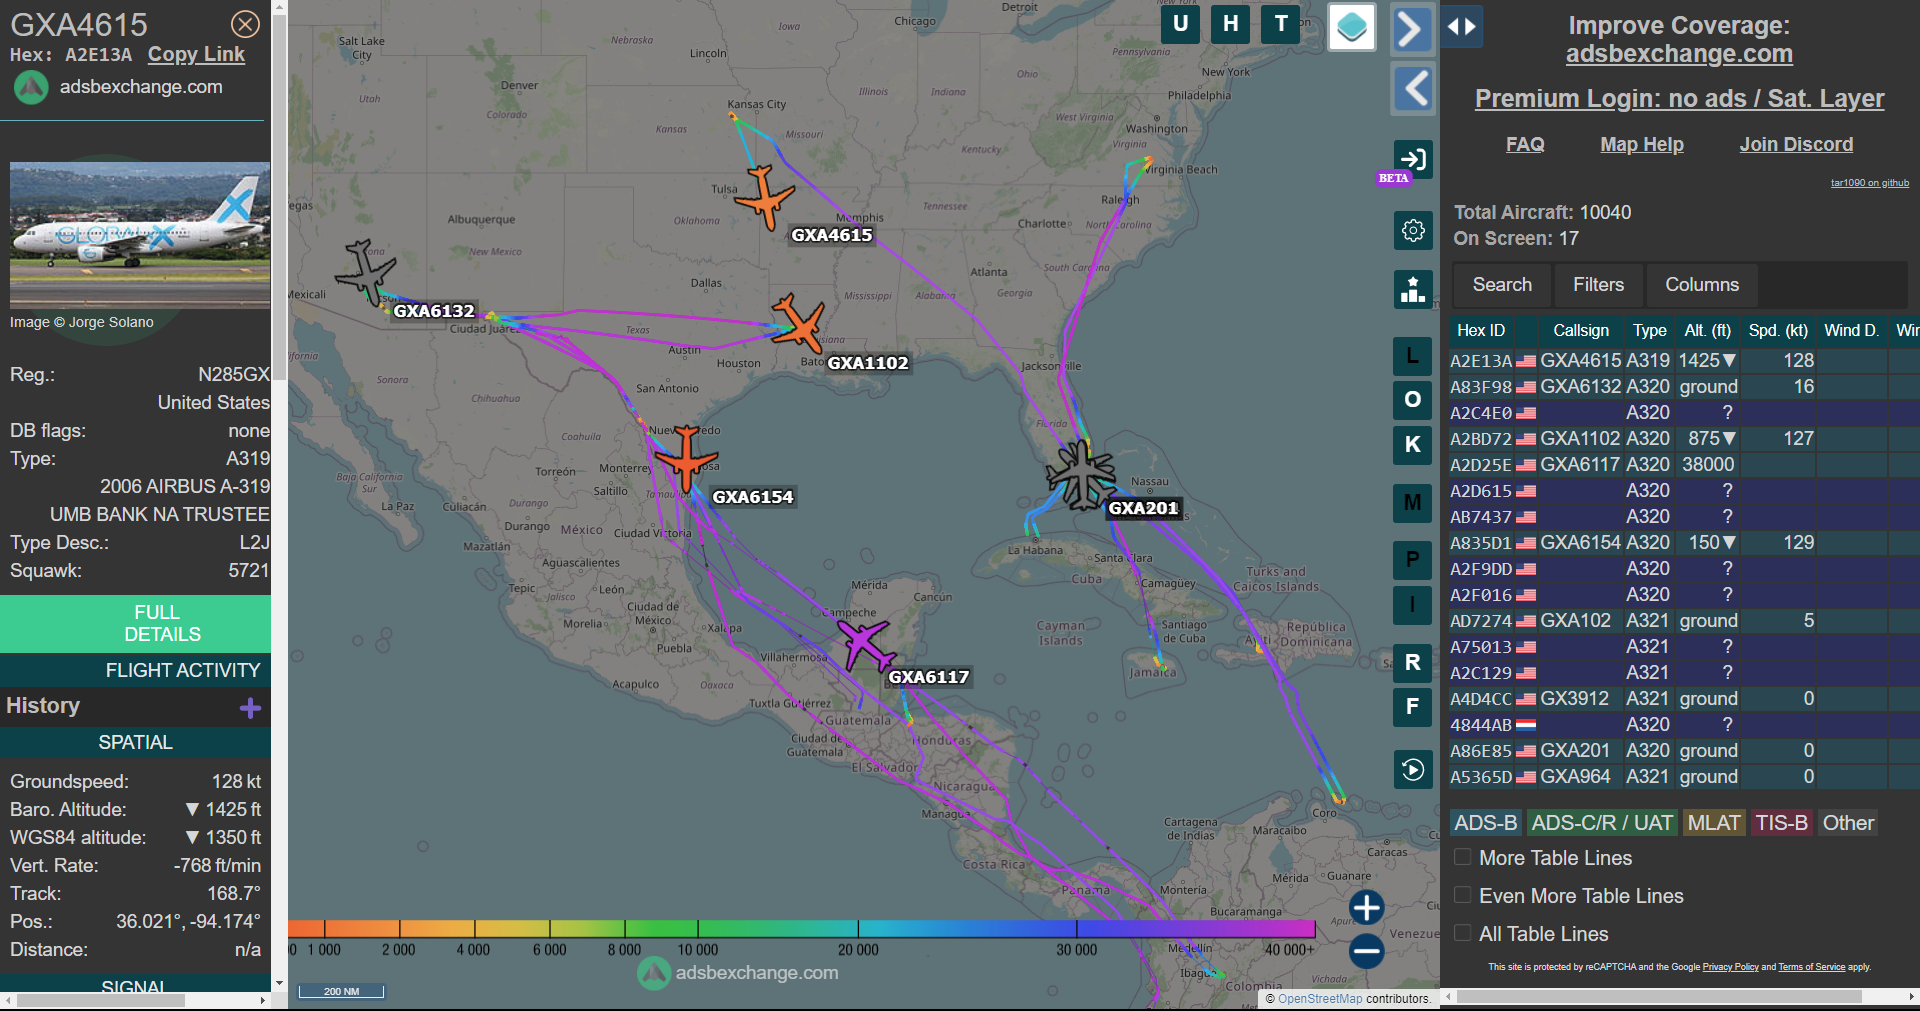Screen dimensions: 1920x1011
Task: Open the map settings gear
Action: coord(1413,231)
